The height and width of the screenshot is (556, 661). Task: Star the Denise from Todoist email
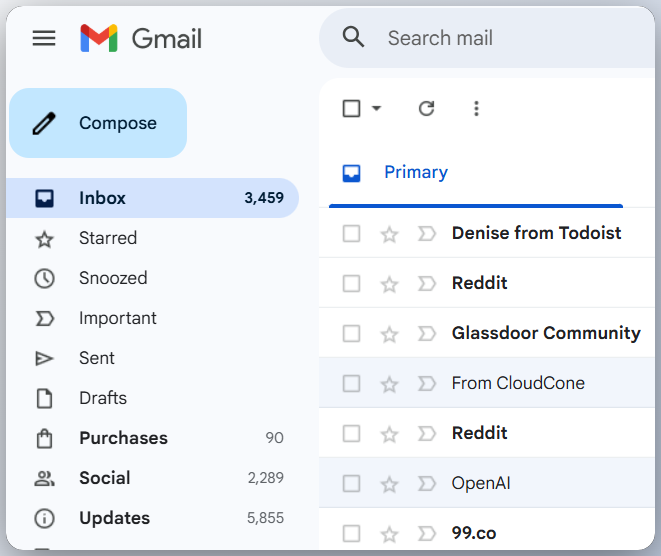point(389,234)
